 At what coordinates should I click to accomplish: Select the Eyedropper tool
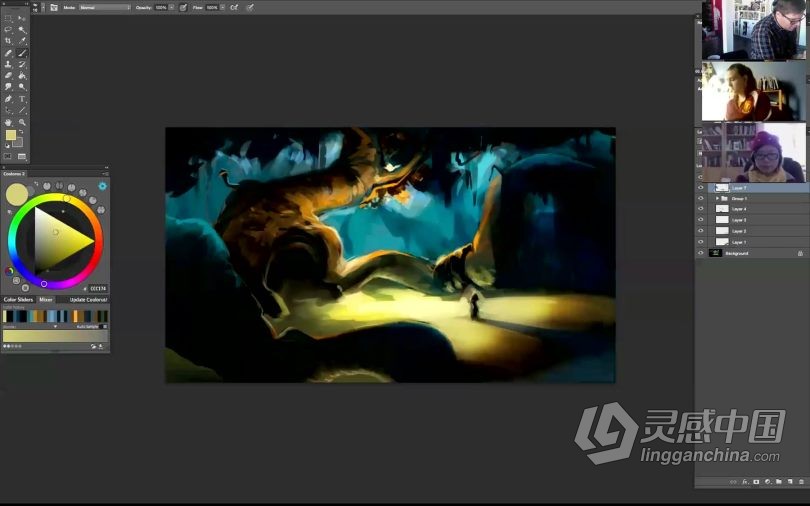(22, 41)
